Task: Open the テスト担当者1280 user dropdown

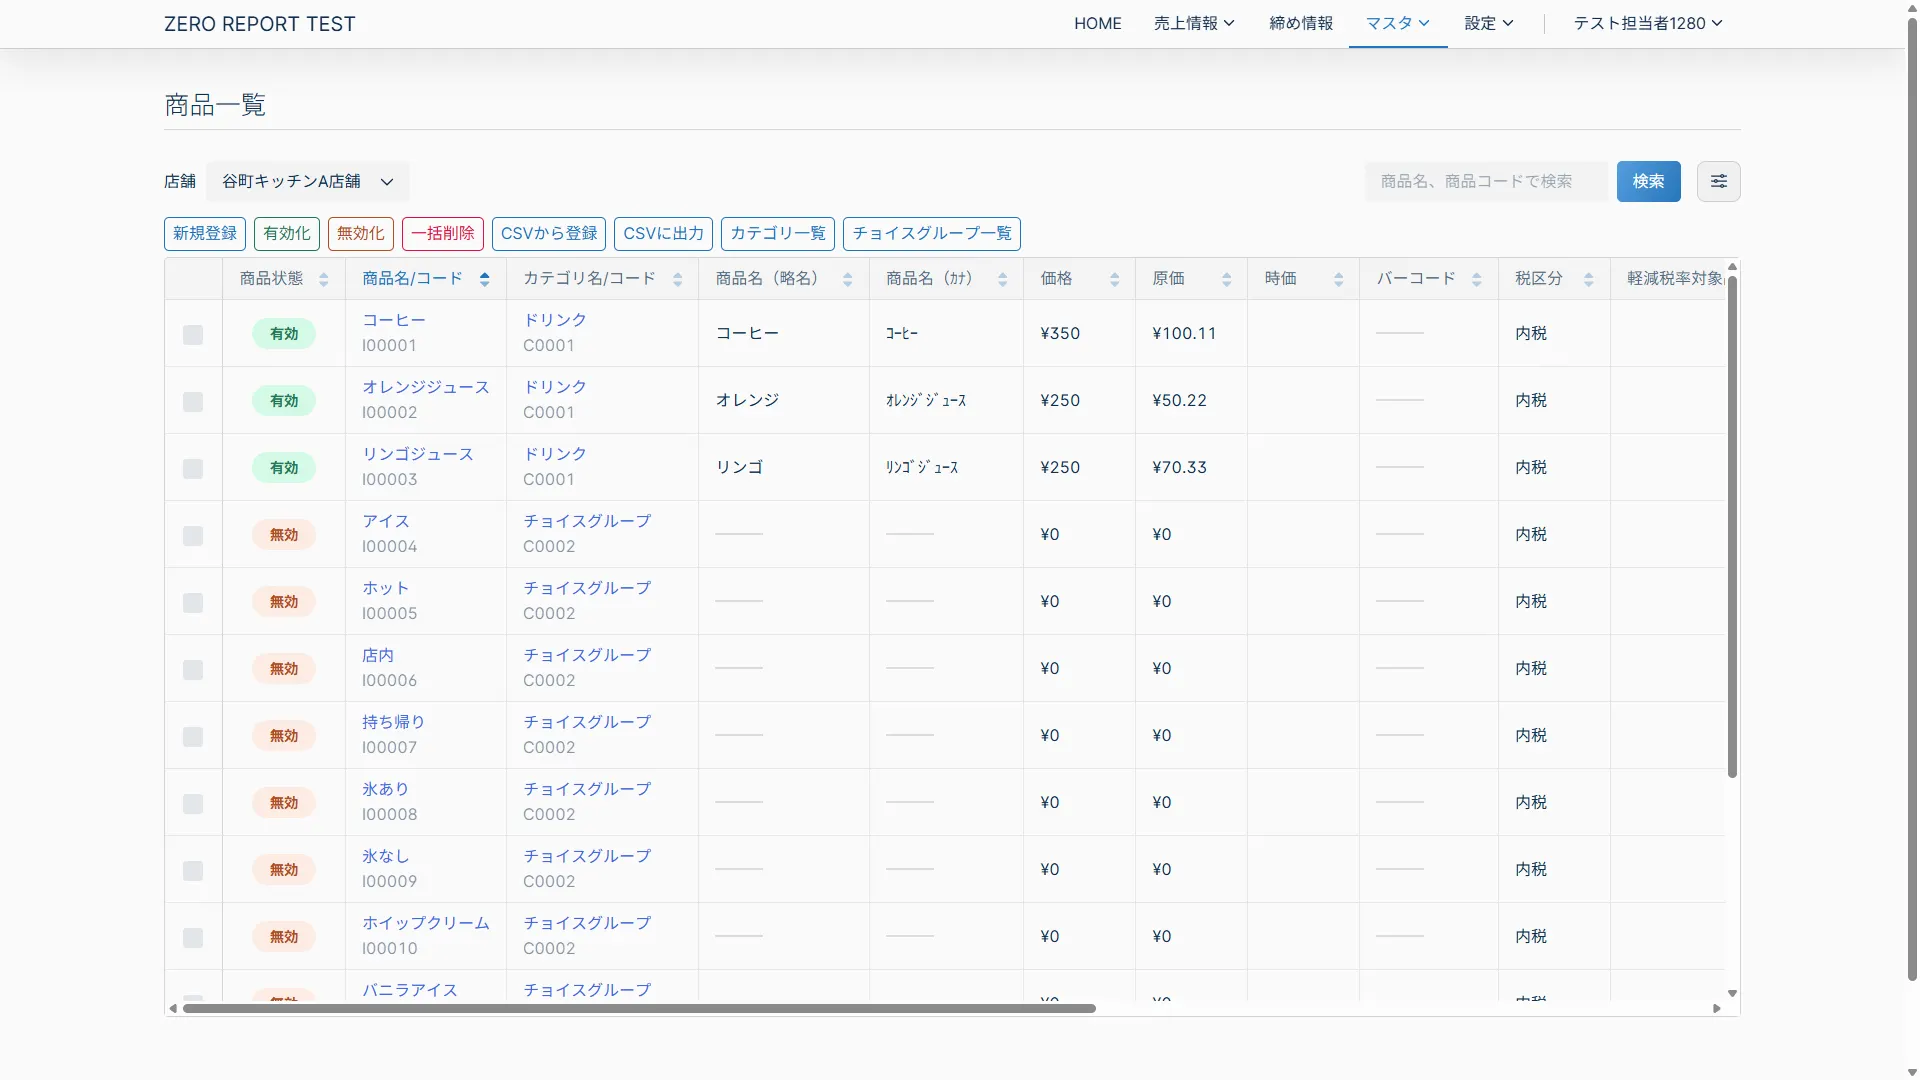Action: click(x=1647, y=23)
